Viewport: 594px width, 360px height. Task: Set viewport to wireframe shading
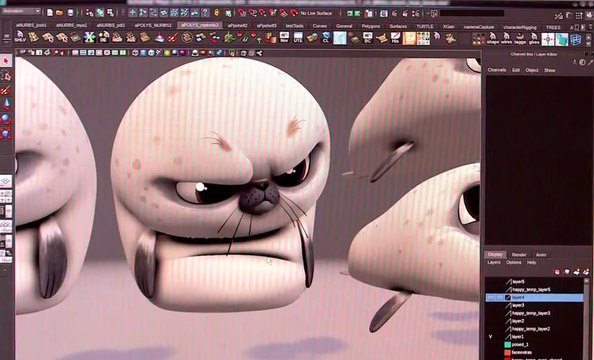[x=134, y=53]
